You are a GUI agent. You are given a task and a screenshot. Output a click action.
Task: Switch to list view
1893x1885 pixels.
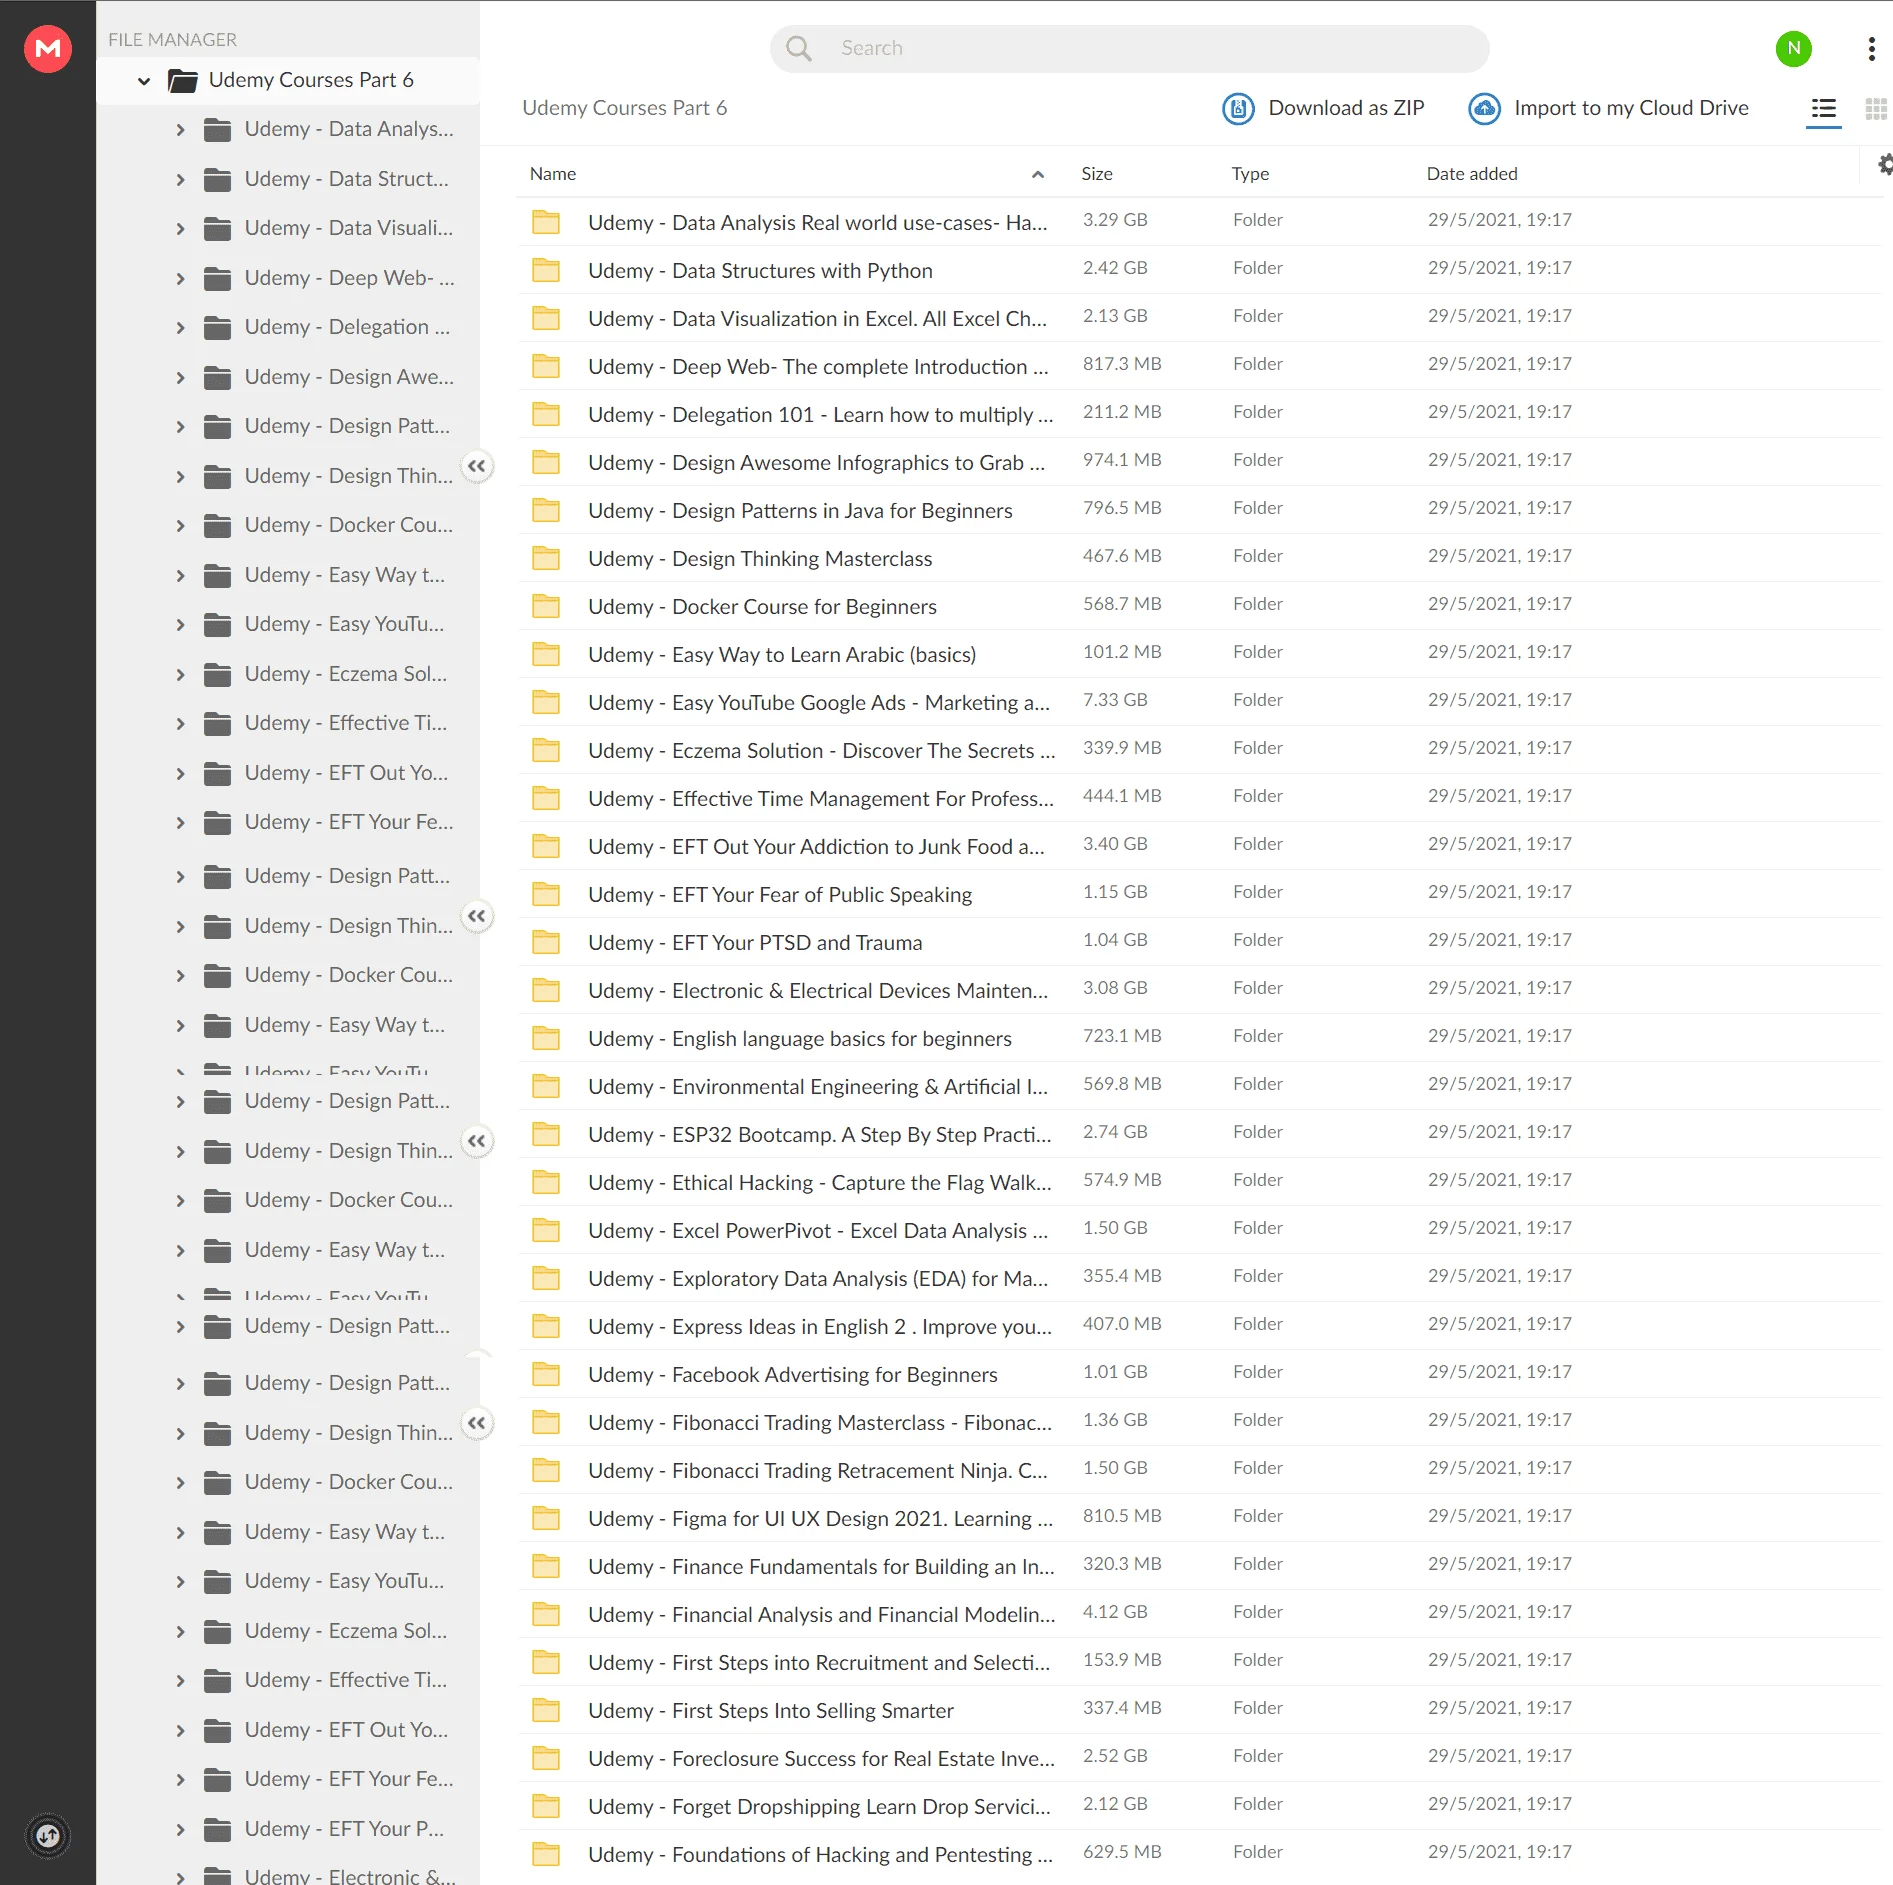coord(1823,108)
